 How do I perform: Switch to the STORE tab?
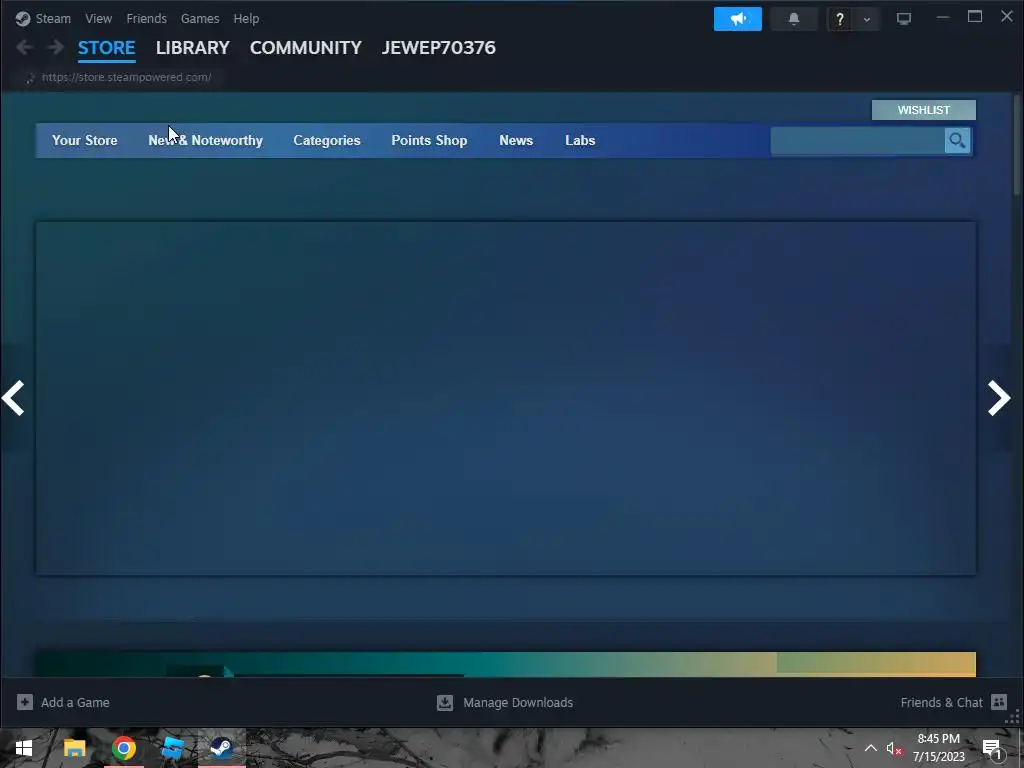click(106, 48)
